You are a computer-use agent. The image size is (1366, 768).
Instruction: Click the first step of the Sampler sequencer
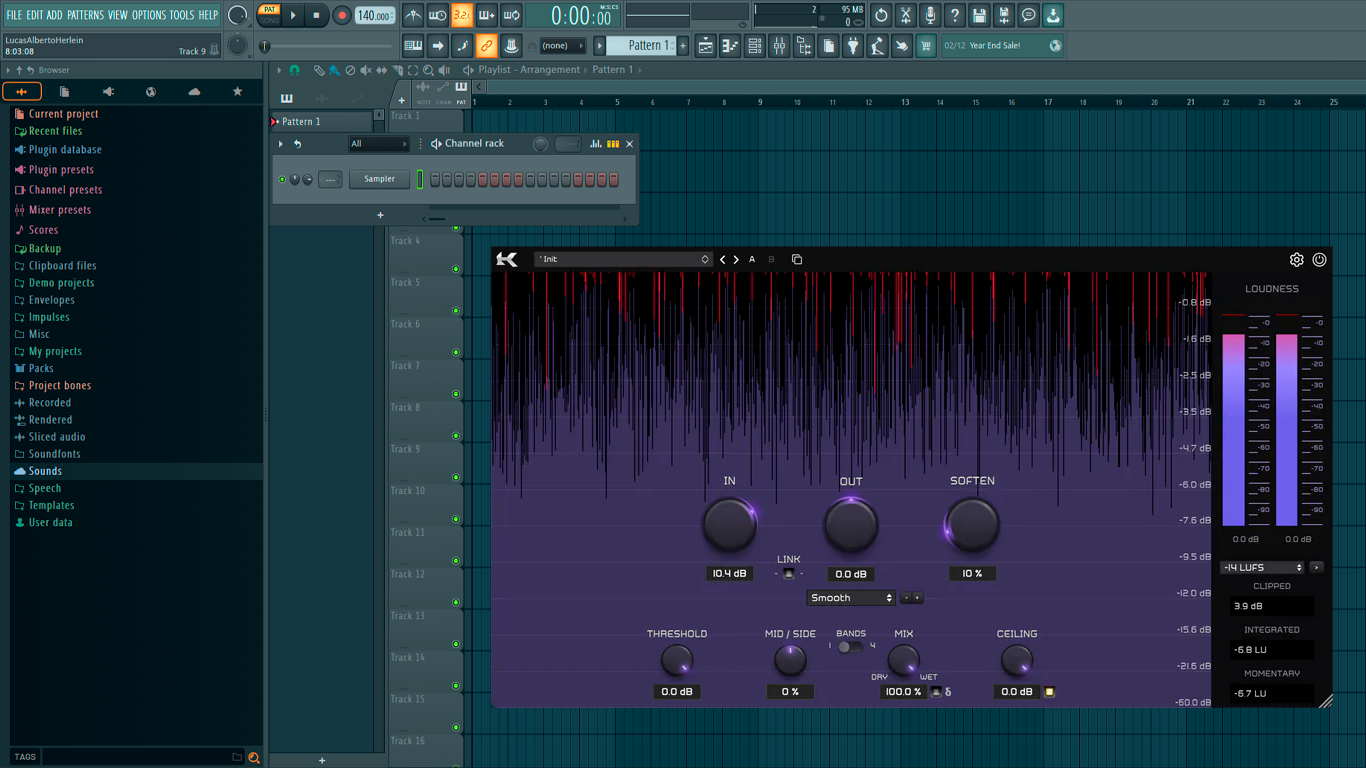coord(435,180)
